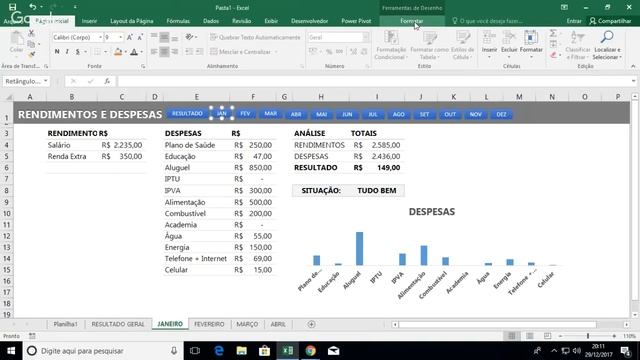Click the Inserir cells icon
This screenshot has width=640, height=360.
coord(489,38)
